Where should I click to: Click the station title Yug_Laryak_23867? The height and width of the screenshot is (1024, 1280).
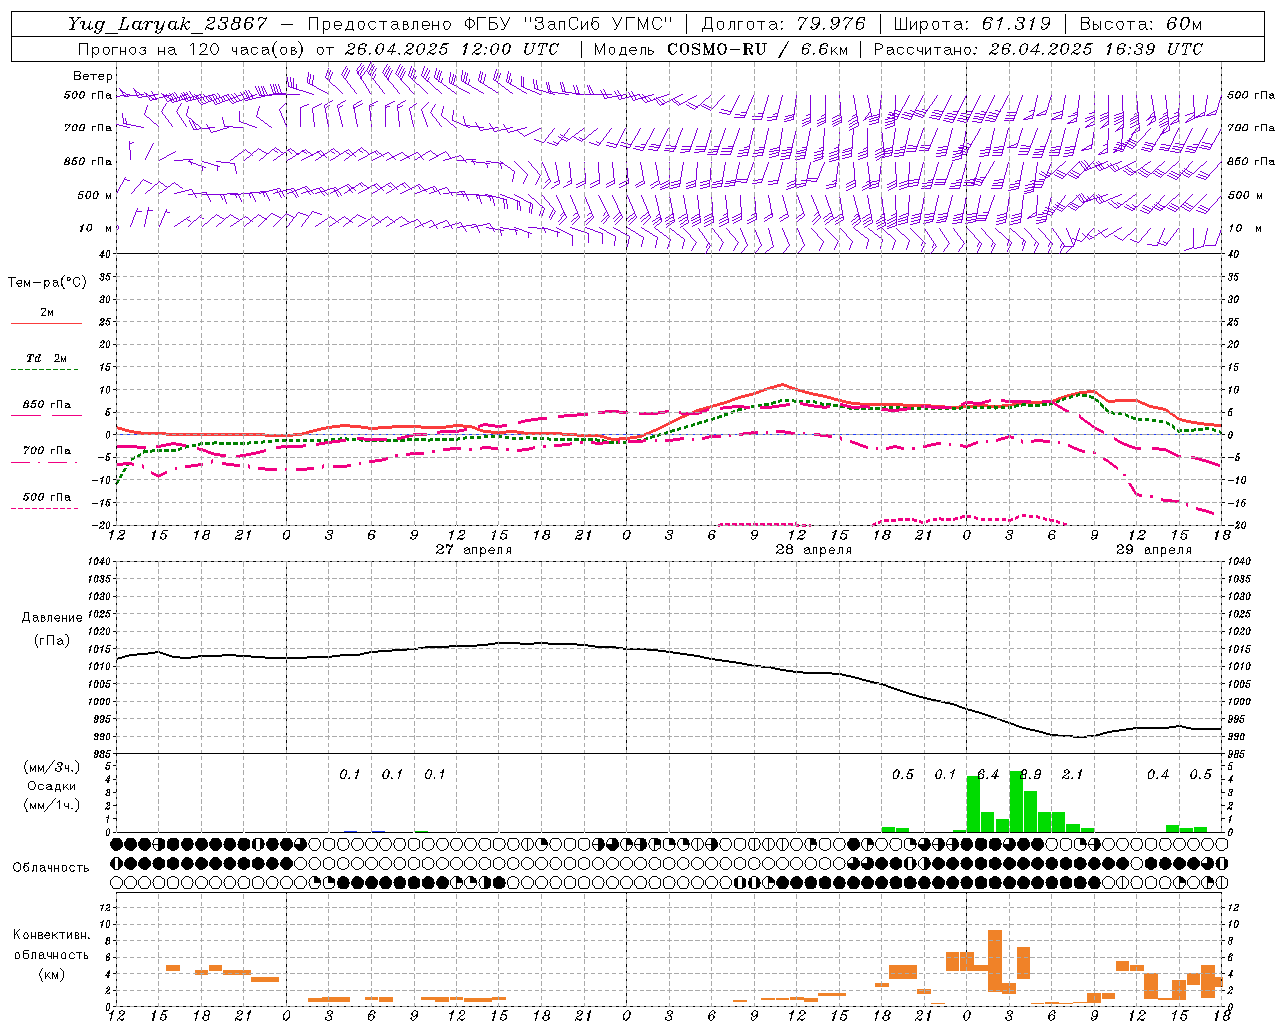coord(168,24)
